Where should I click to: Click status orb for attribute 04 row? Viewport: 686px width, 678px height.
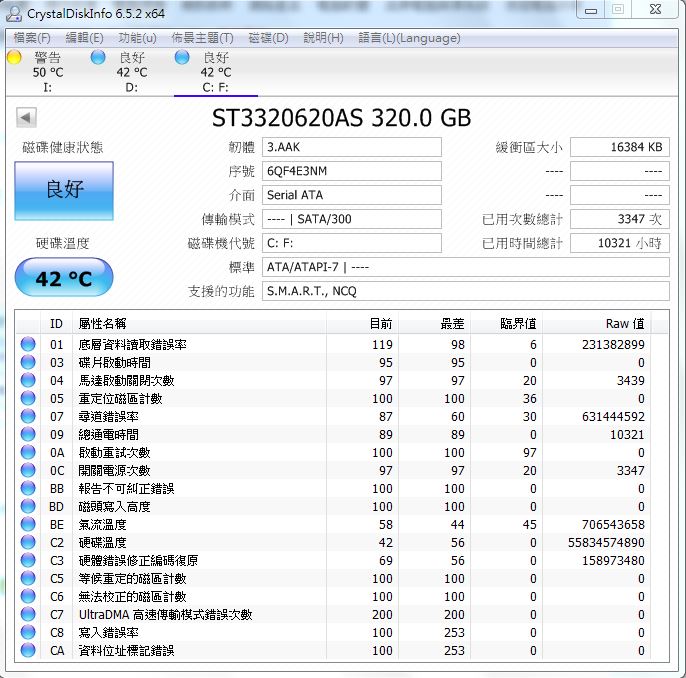click(28, 380)
